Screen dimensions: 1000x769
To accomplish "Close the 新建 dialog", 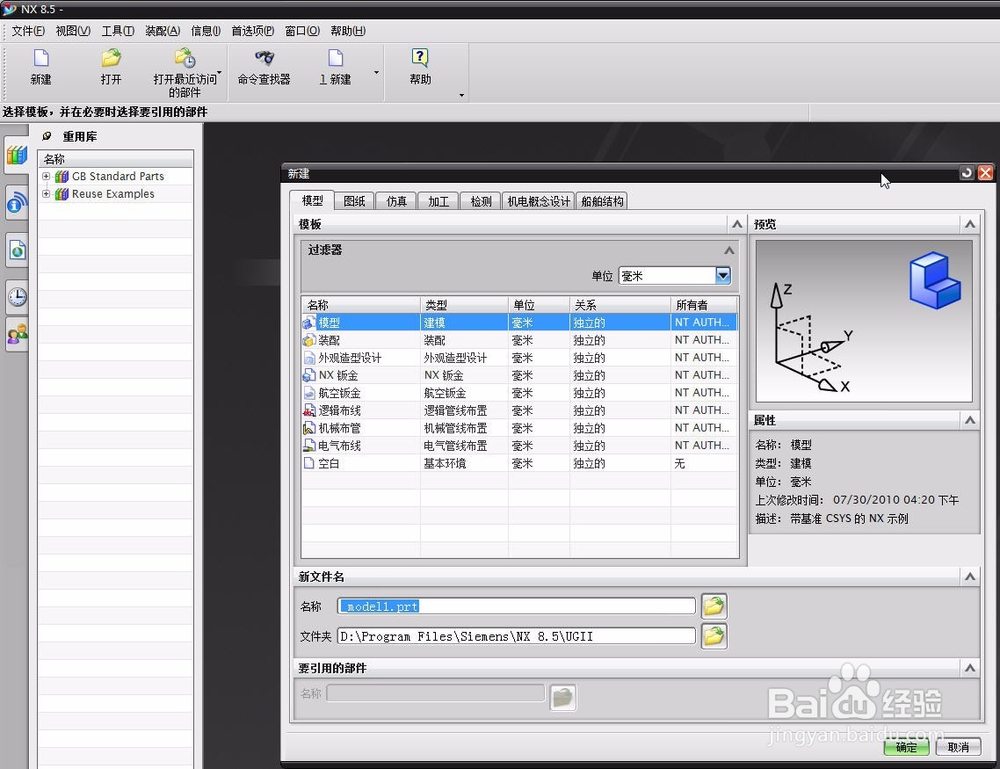I will 985,173.
